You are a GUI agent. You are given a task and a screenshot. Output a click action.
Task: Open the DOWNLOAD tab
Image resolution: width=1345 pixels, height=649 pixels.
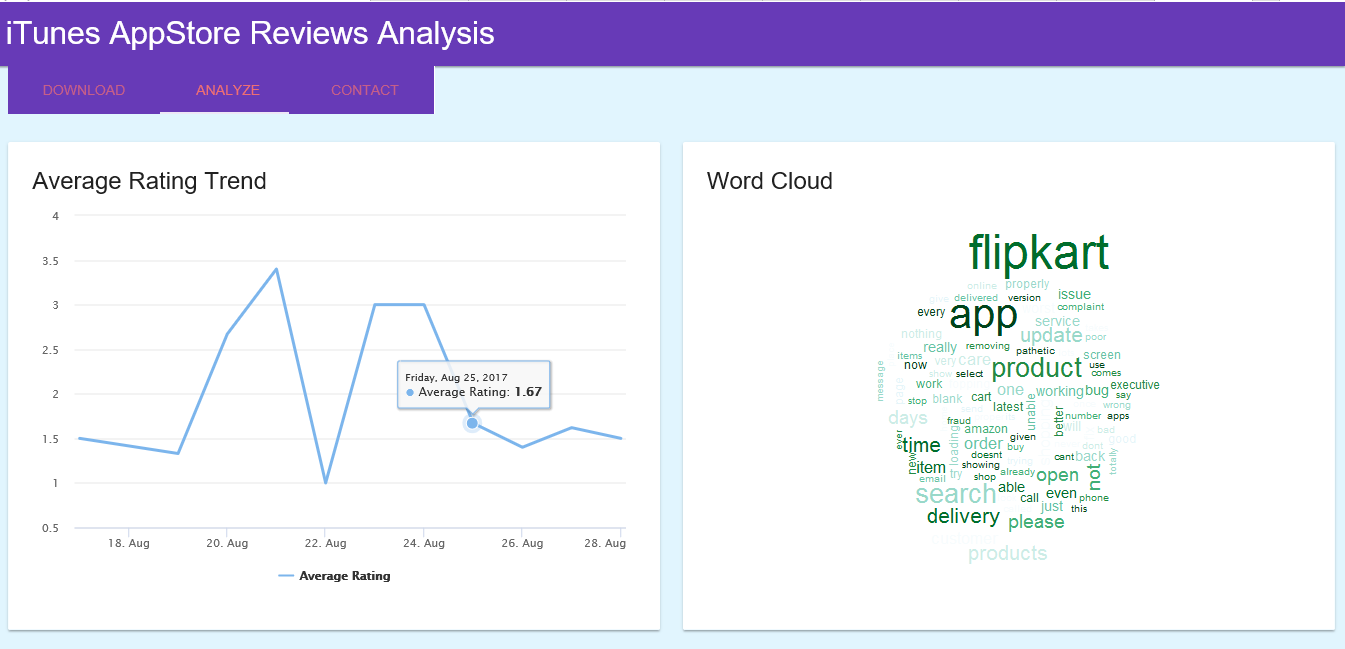pyautogui.click(x=84, y=90)
